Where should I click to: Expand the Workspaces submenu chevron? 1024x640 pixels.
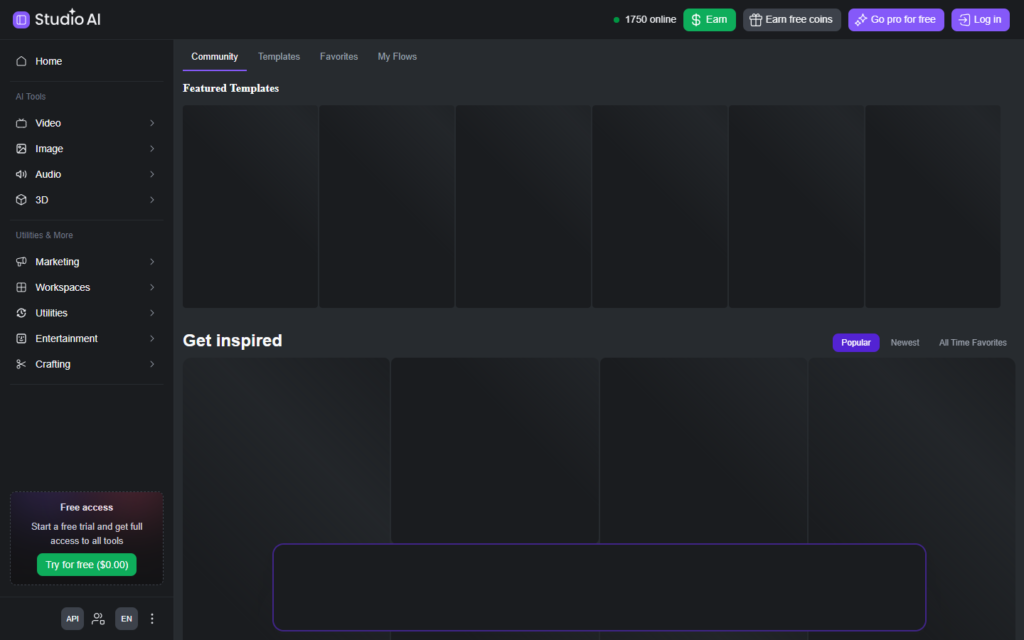[152, 287]
